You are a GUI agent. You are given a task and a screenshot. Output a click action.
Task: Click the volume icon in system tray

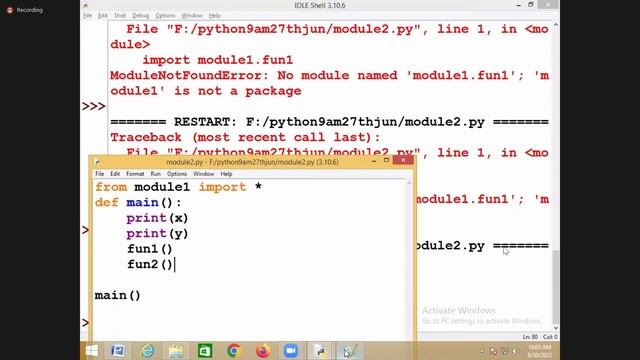click(516, 351)
